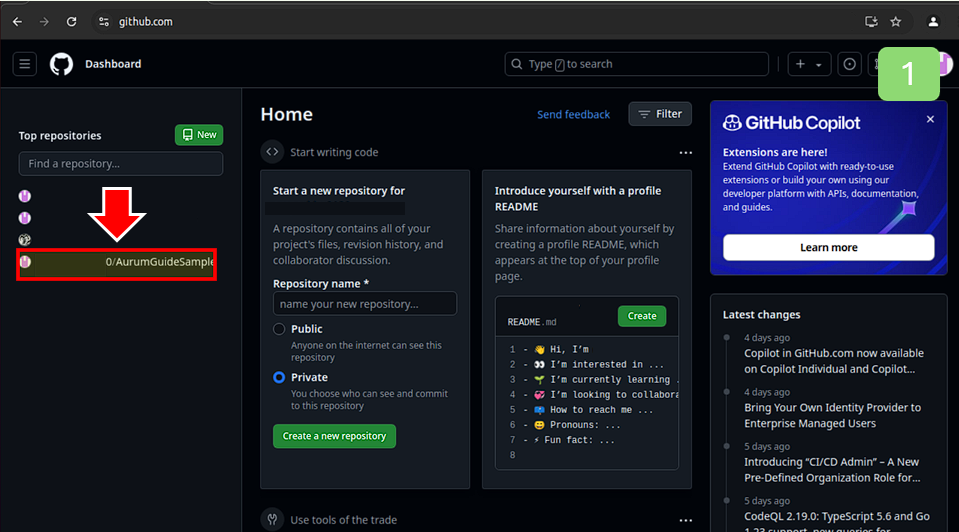Select the Private radio option
Viewport: 959px width, 532px height.
tap(279, 377)
